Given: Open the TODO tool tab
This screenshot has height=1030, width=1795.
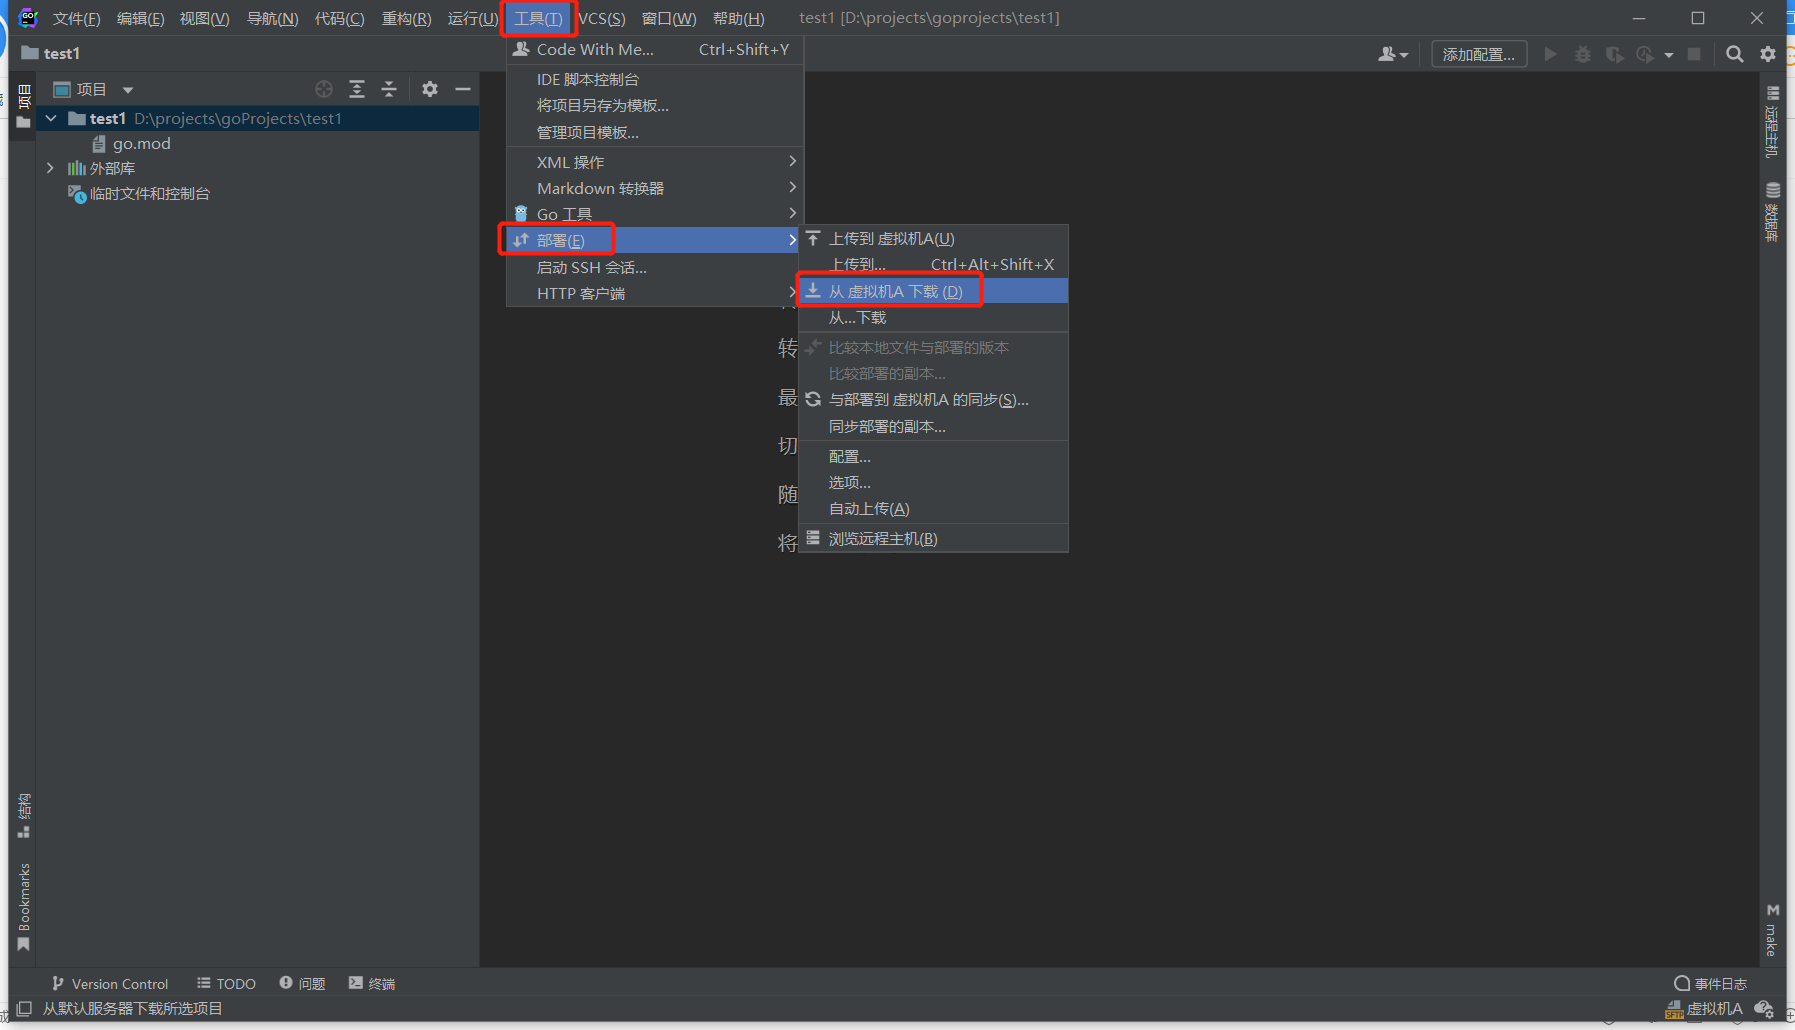Looking at the screenshot, I should [x=226, y=984].
